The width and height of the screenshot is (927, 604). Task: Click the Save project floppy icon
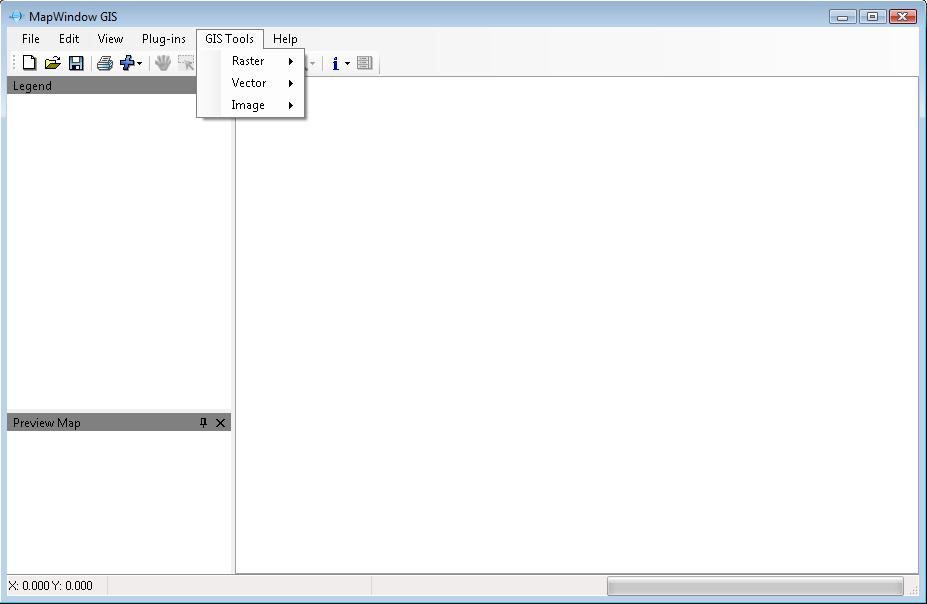point(76,63)
